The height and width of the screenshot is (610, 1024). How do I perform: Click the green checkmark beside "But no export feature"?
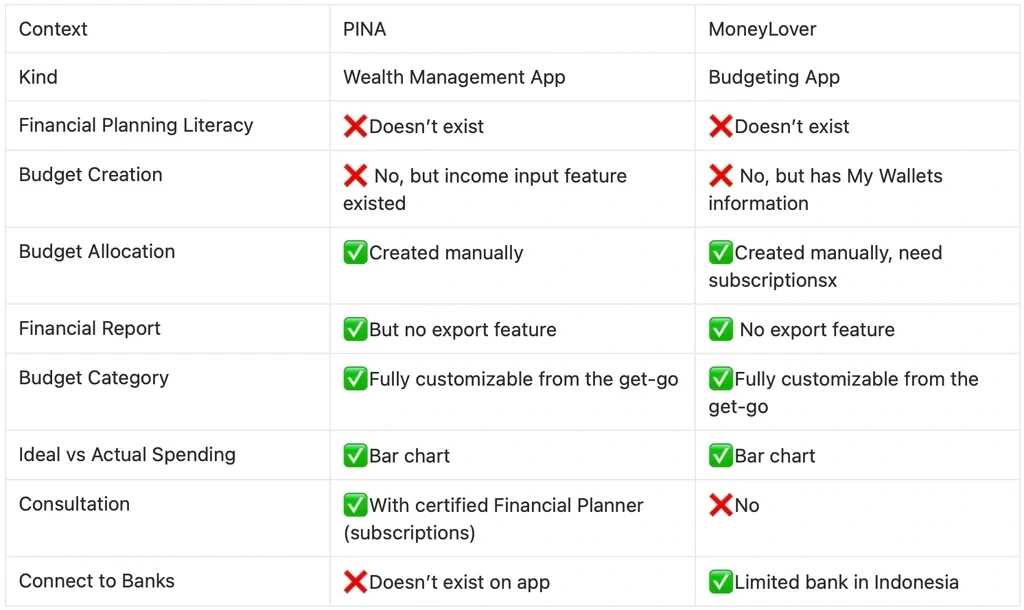[355, 330]
